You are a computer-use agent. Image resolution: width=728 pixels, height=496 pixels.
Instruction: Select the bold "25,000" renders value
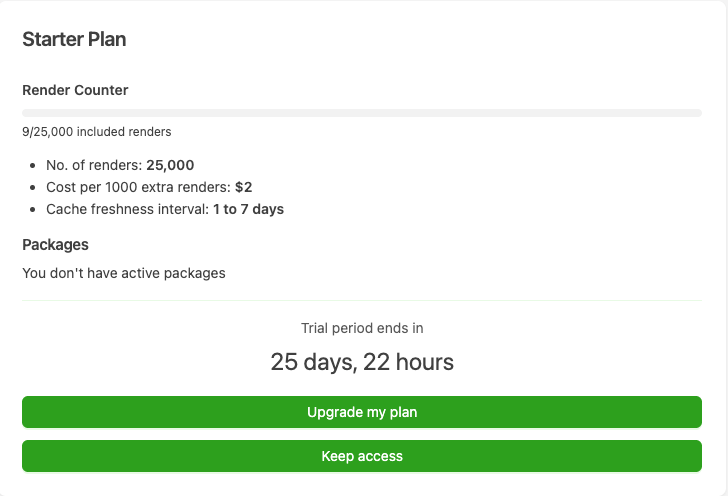(x=170, y=165)
